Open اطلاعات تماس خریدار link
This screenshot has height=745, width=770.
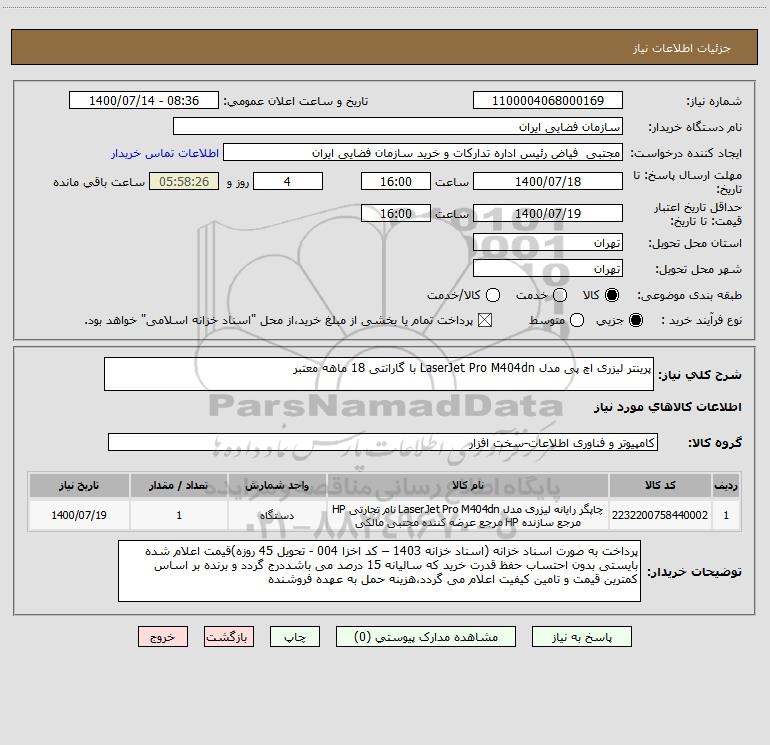coord(165,153)
